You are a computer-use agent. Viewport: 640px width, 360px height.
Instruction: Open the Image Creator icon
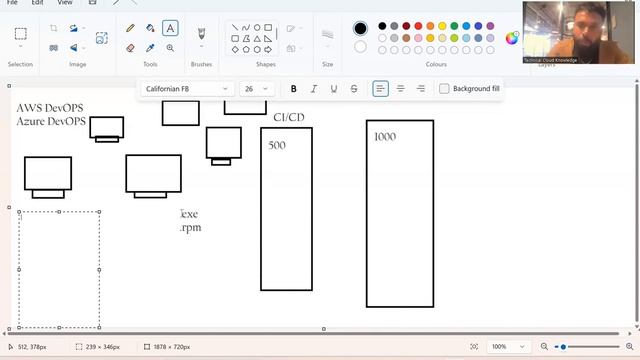(x=102, y=38)
